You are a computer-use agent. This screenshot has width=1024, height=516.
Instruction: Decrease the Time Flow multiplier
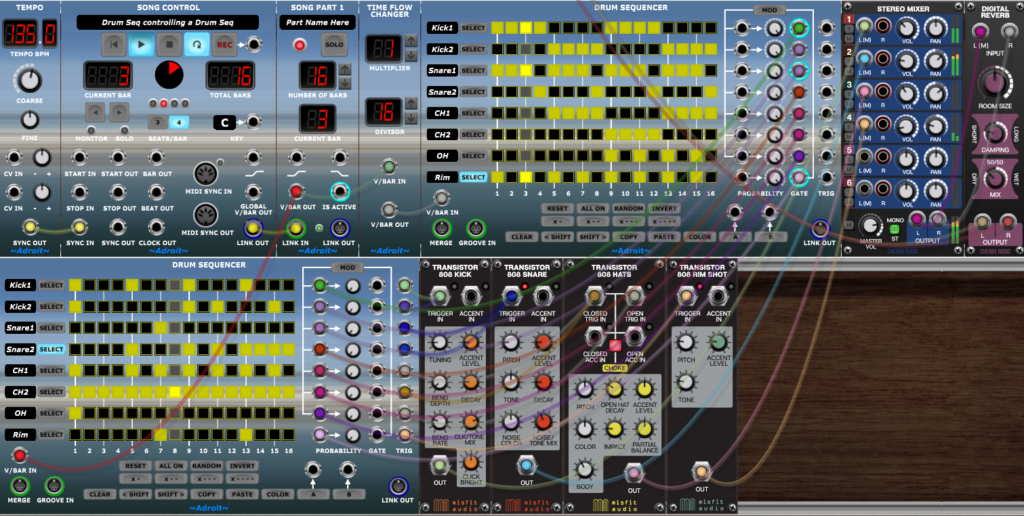click(x=411, y=54)
